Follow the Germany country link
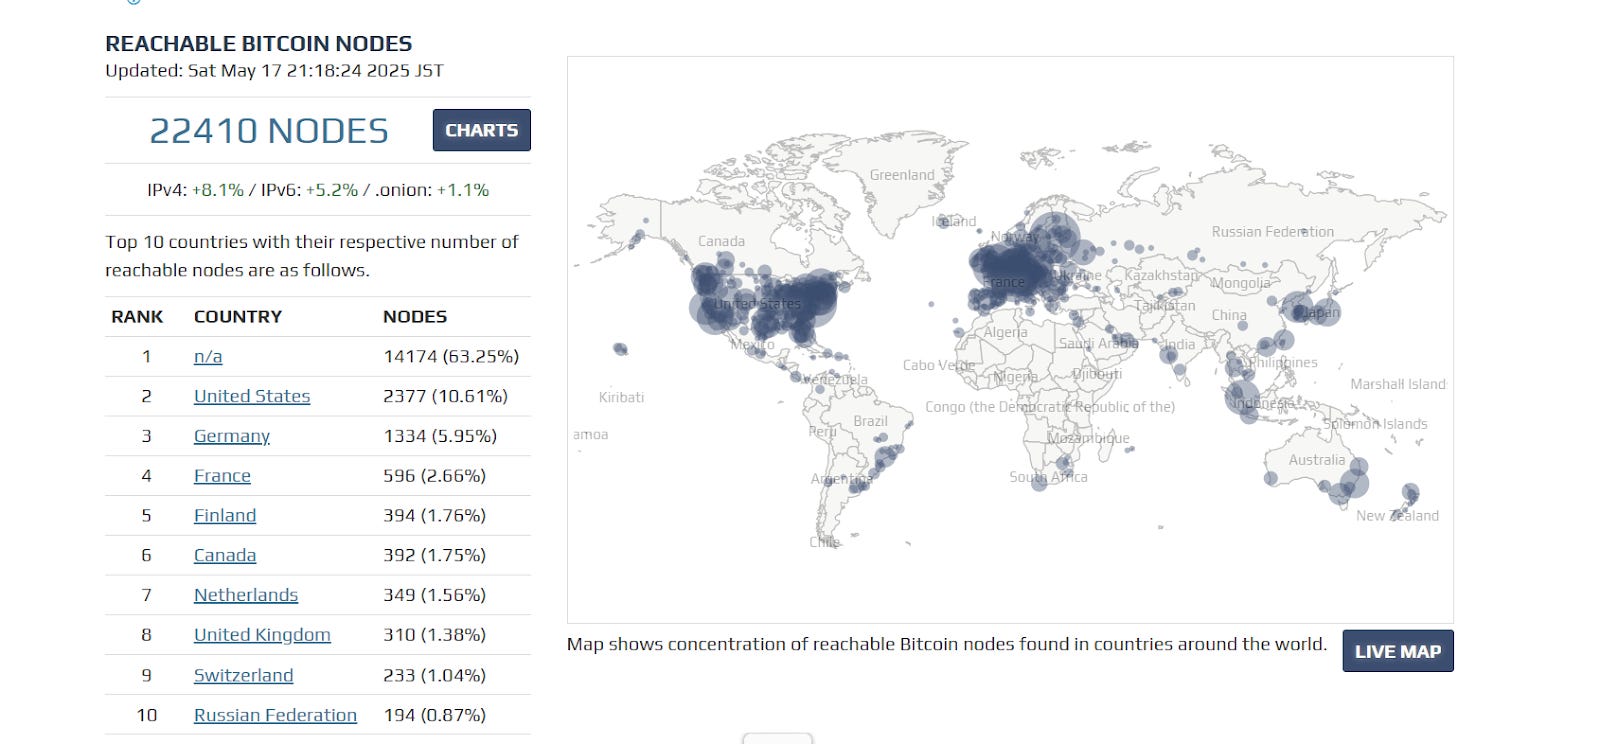The height and width of the screenshot is (744, 1600). pyautogui.click(x=232, y=436)
